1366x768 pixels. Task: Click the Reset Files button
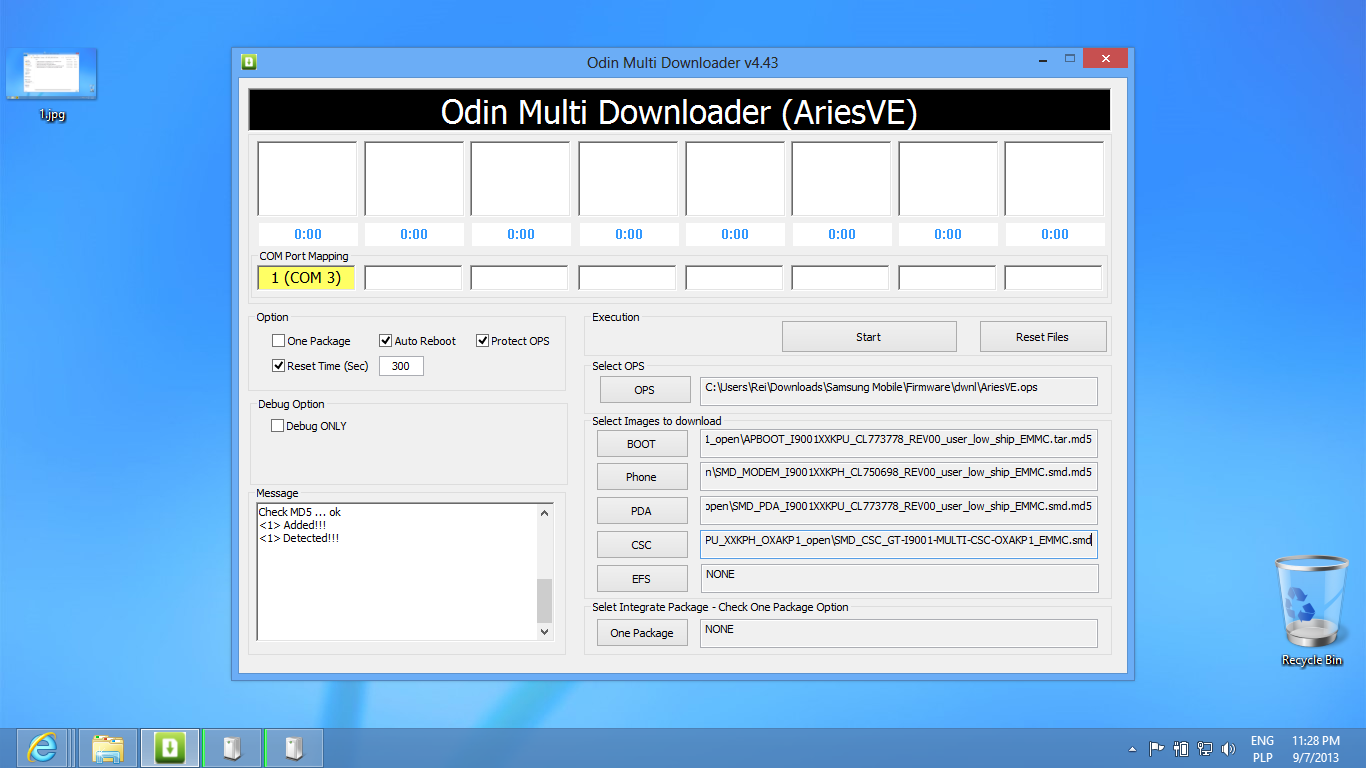pos(1043,337)
